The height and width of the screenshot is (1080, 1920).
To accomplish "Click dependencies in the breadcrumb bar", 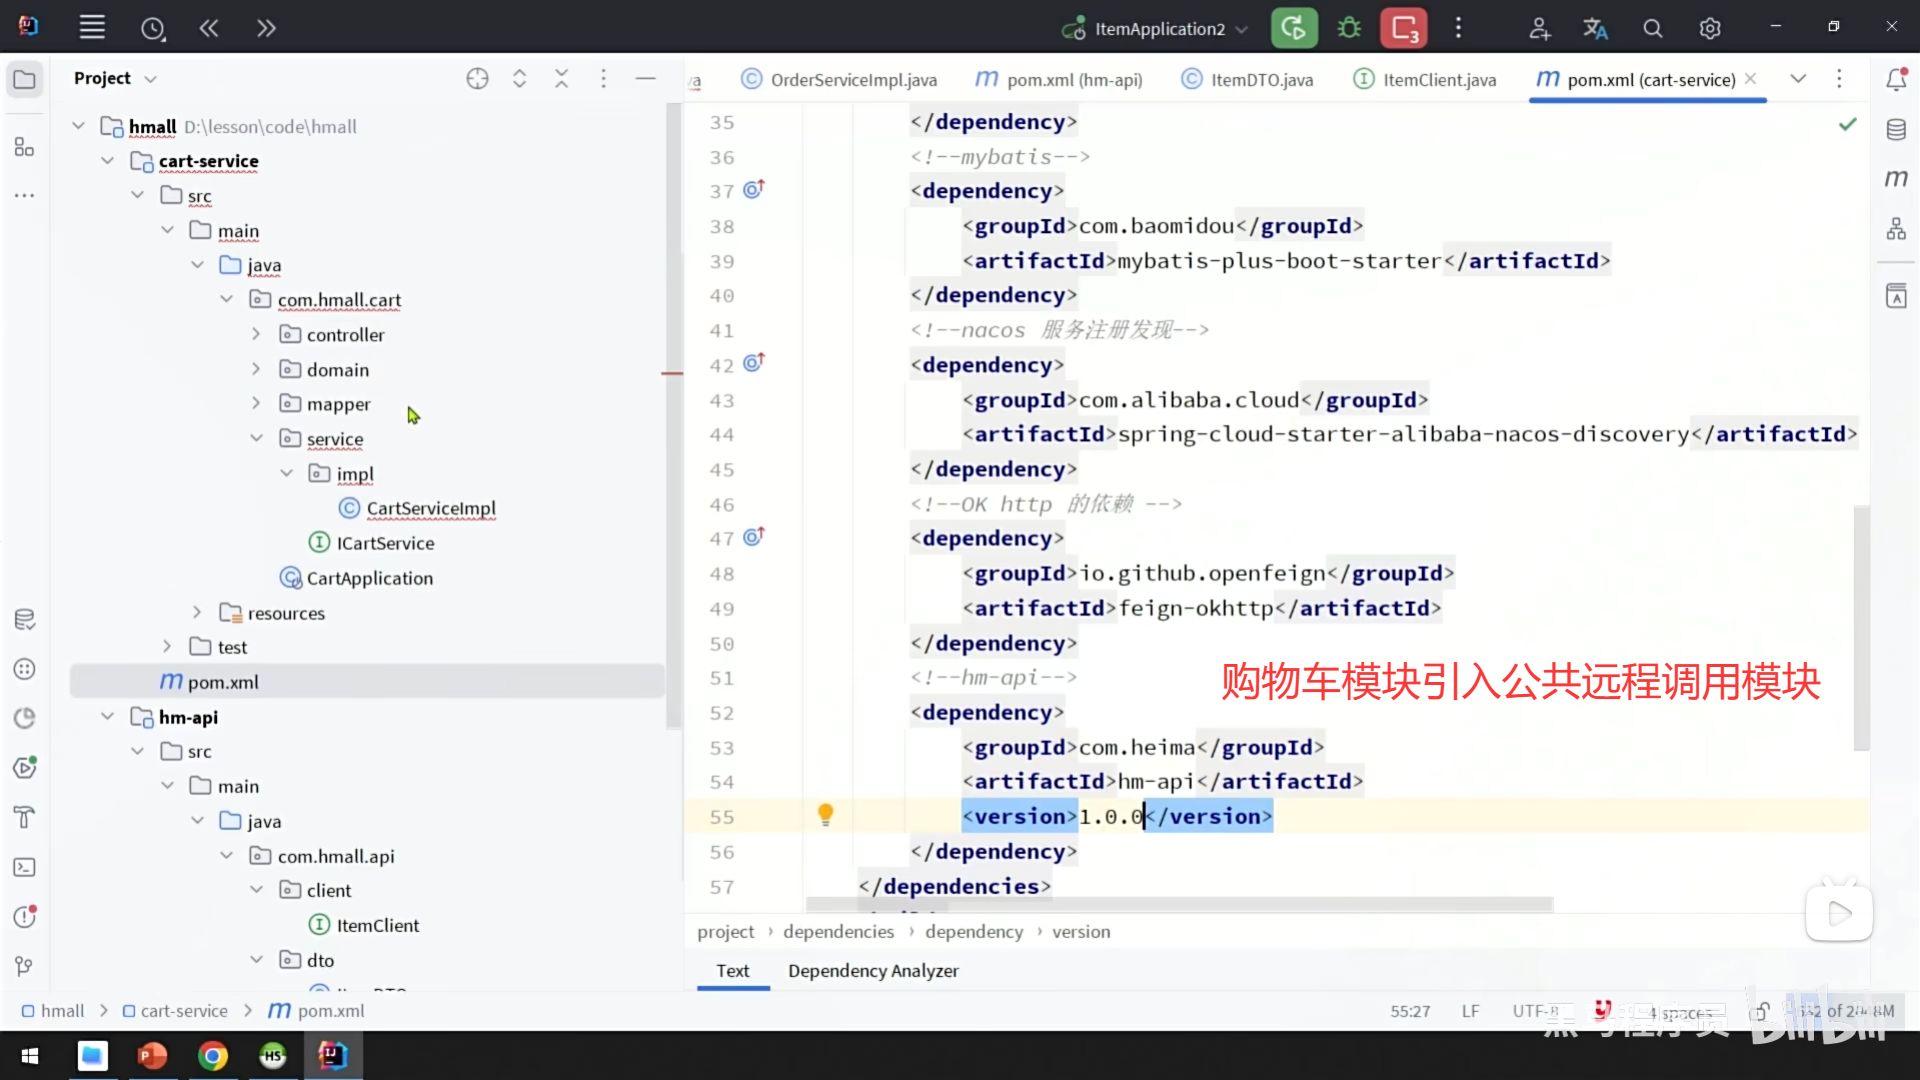I will [838, 931].
